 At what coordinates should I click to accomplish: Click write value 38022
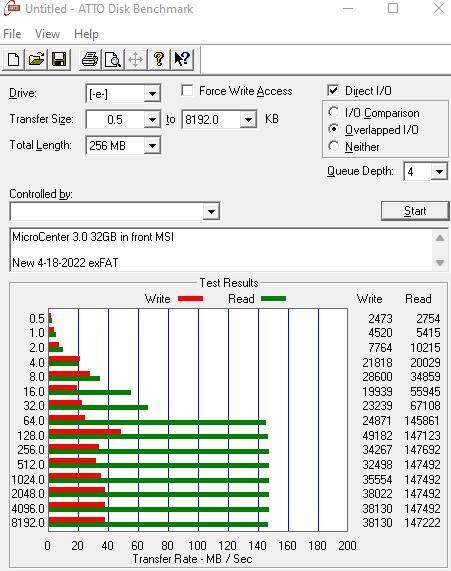click(377, 494)
